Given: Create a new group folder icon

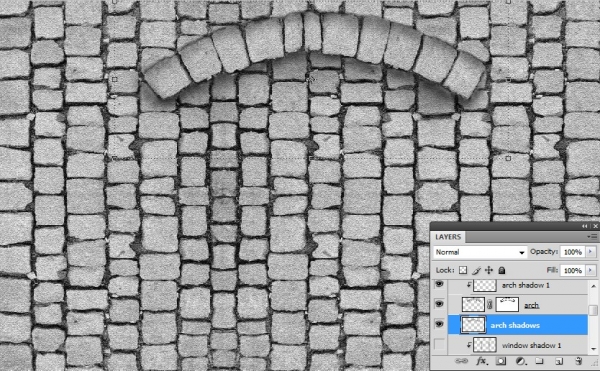Looking at the screenshot, I should pyautogui.click(x=539, y=361).
